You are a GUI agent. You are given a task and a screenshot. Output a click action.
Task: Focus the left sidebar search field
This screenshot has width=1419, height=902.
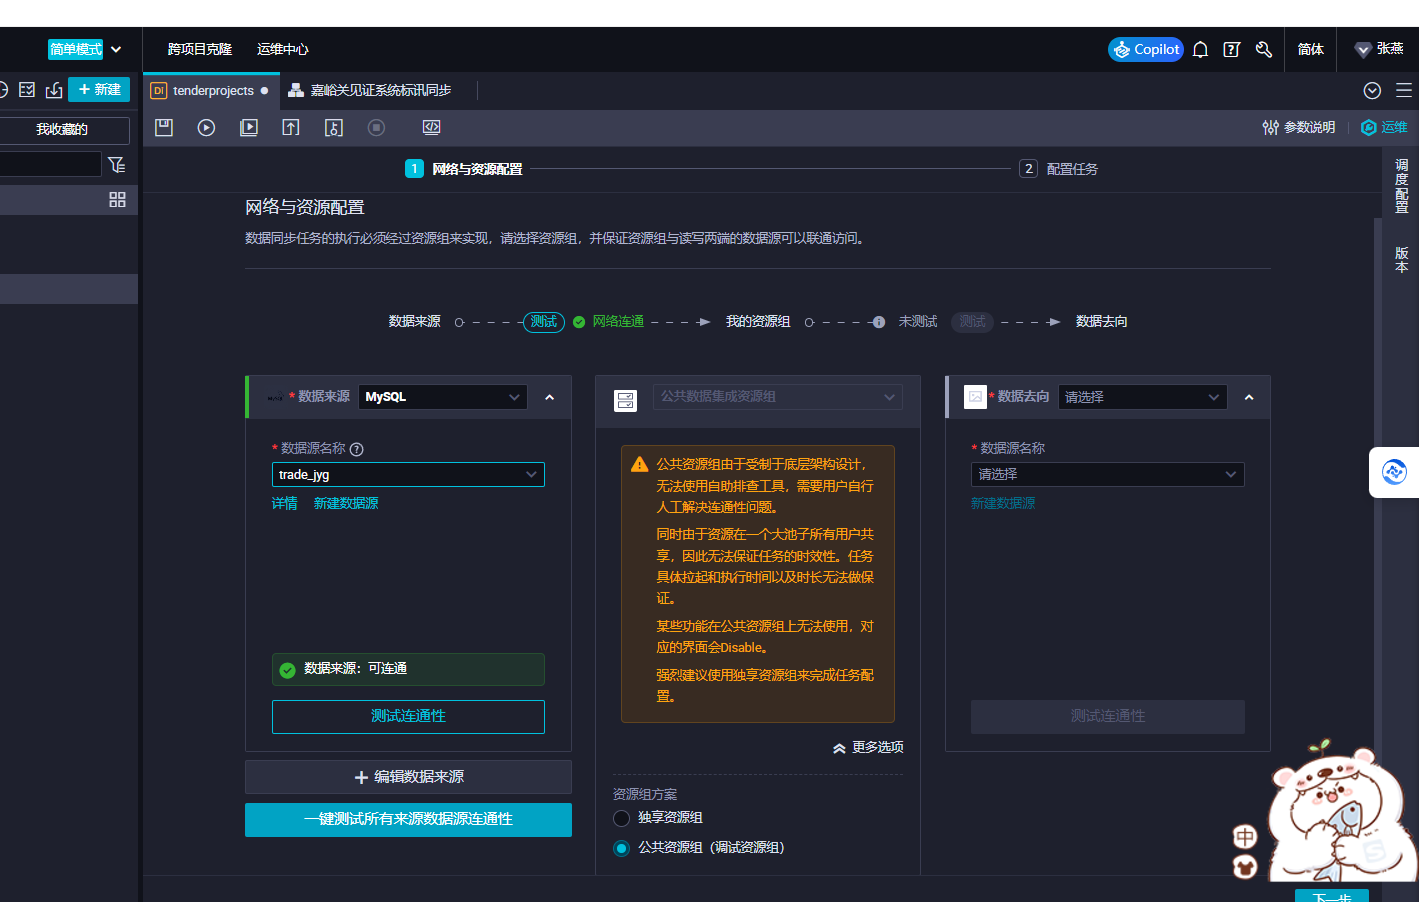(x=50, y=164)
